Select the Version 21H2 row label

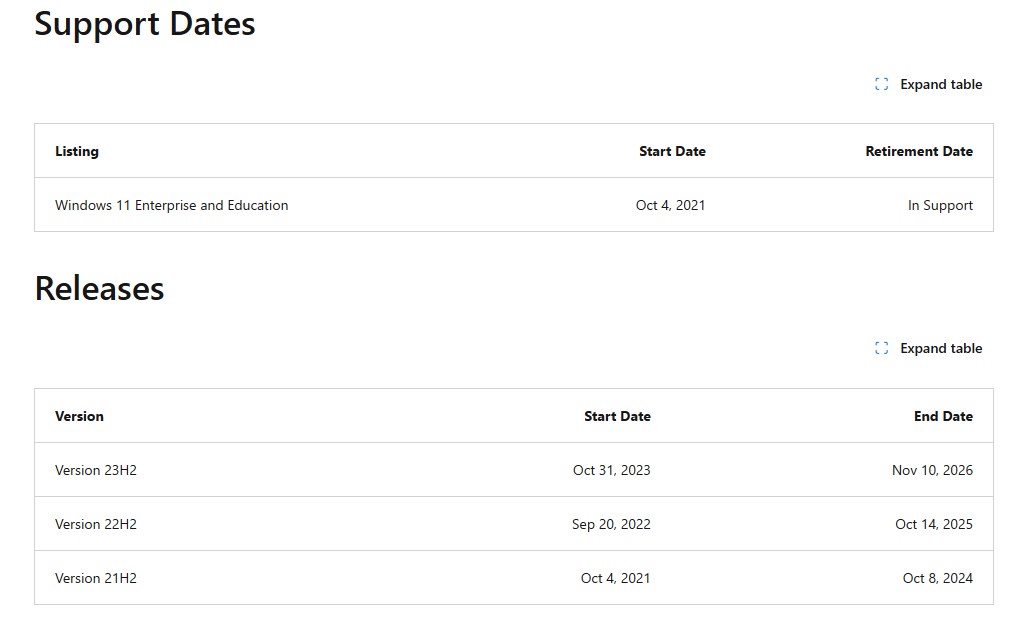pyautogui.click(x=96, y=579)
